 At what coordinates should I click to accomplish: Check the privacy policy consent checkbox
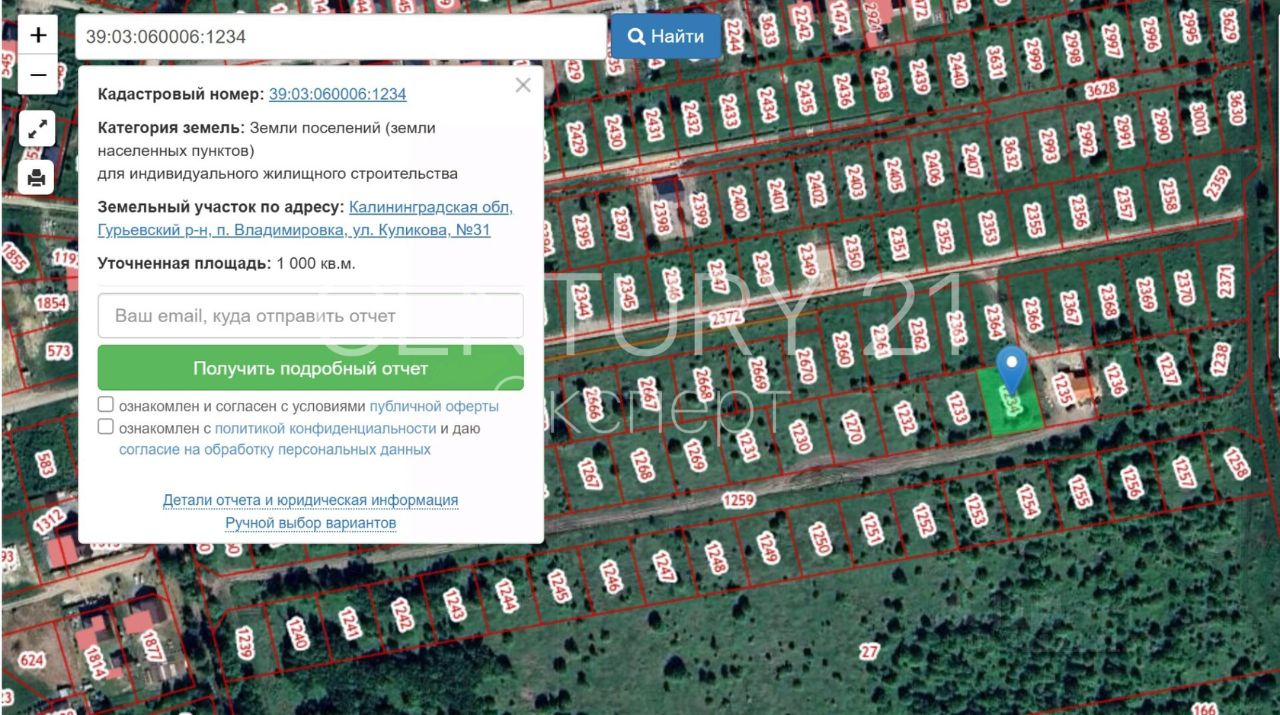point(106,427)
